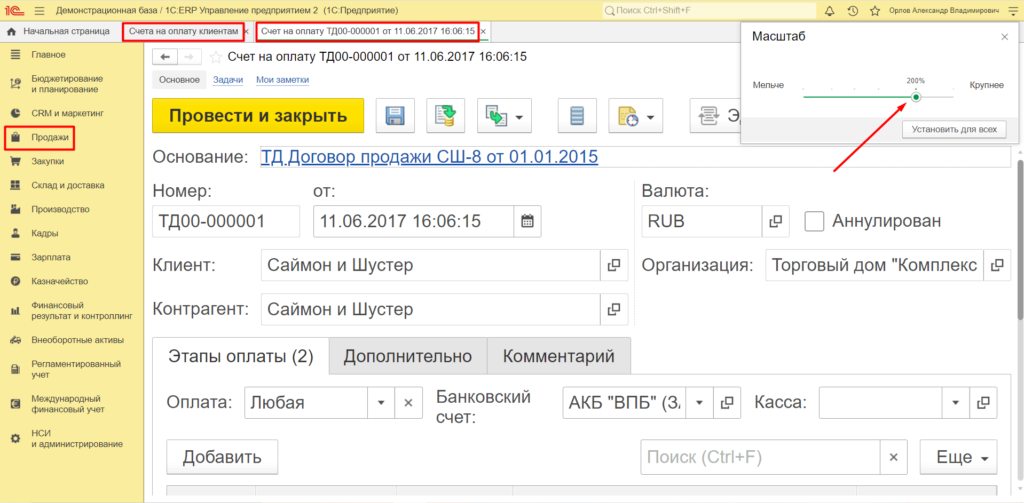
Task: Click the Поиск (Ctrl+F) search field
Action: click(760, 458)
